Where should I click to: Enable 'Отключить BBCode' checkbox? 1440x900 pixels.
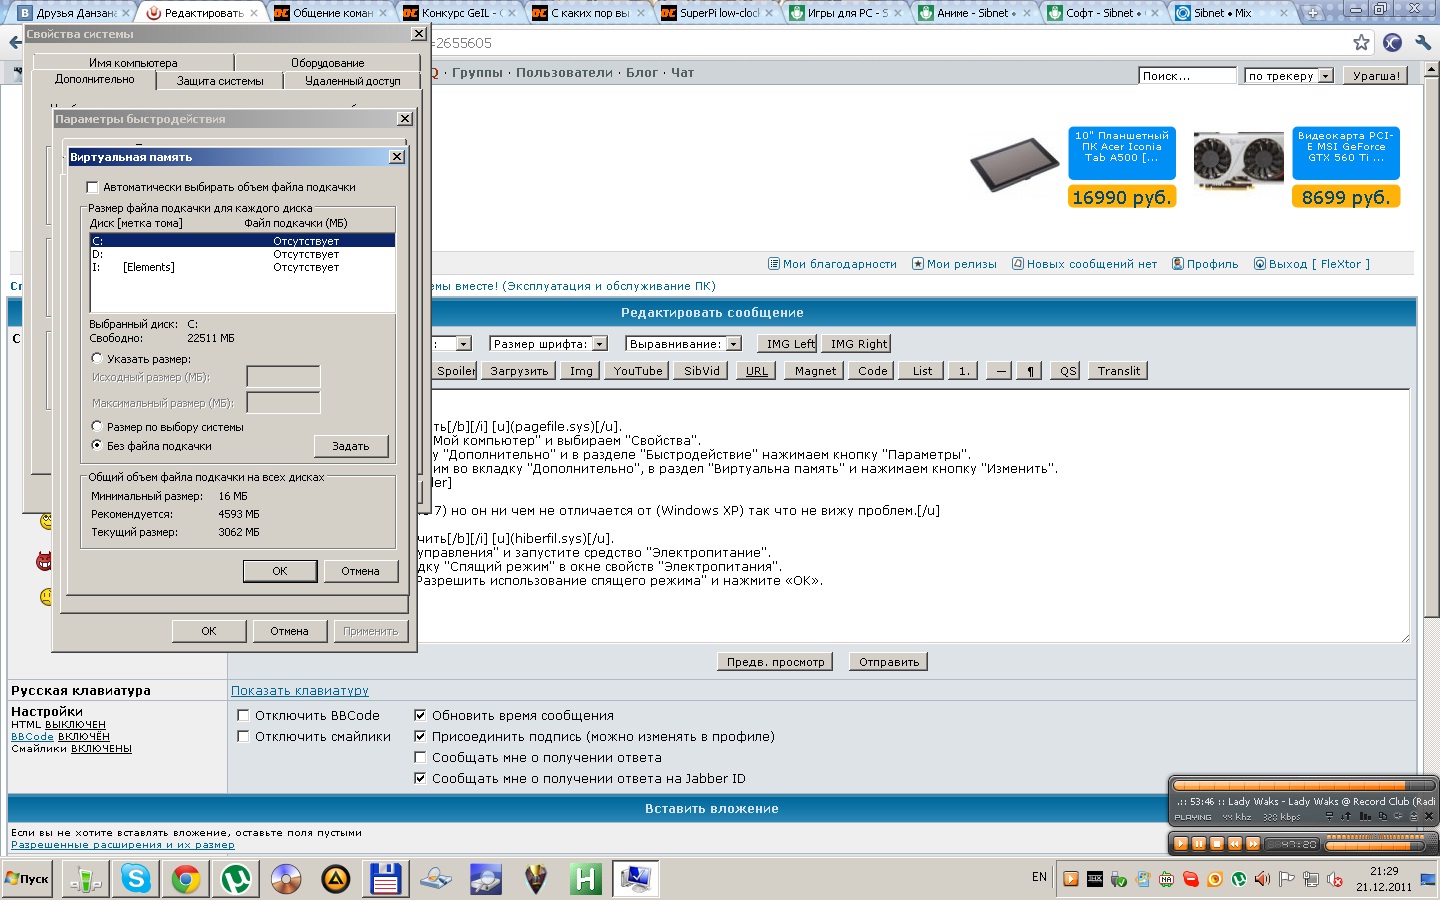click(x=242, y=715)
